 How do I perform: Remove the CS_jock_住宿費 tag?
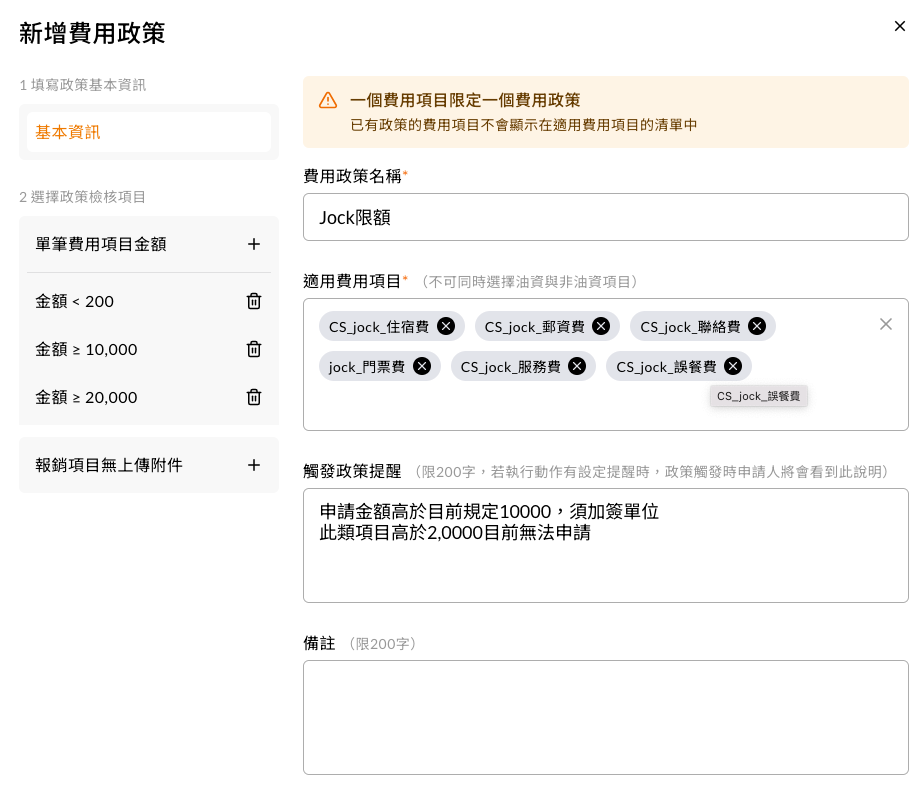(446, 326)
